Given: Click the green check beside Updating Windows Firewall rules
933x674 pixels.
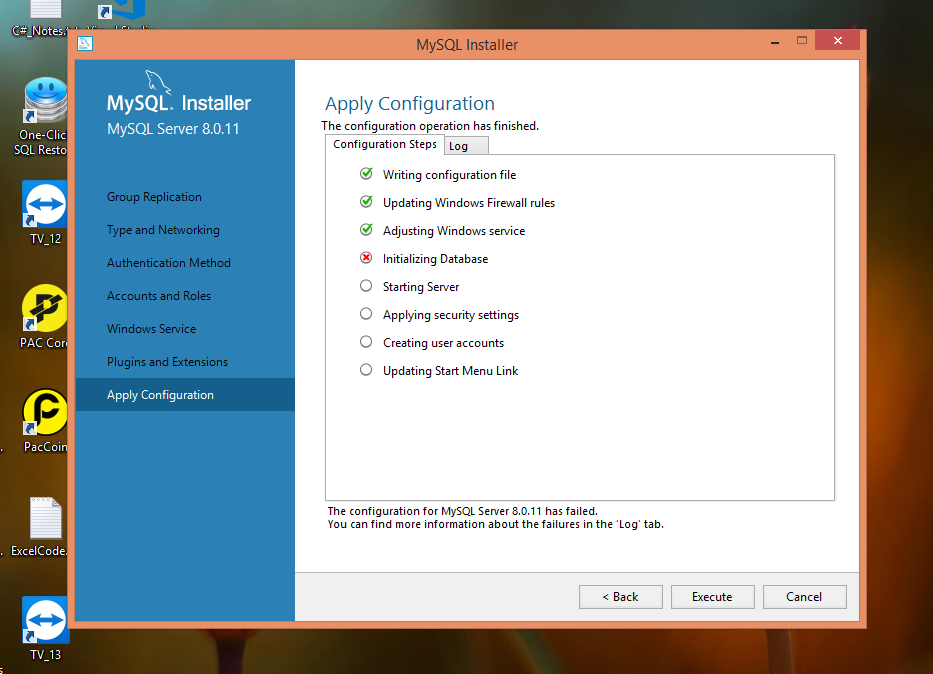Looking at the screenshot, I should tap(366, 201).
